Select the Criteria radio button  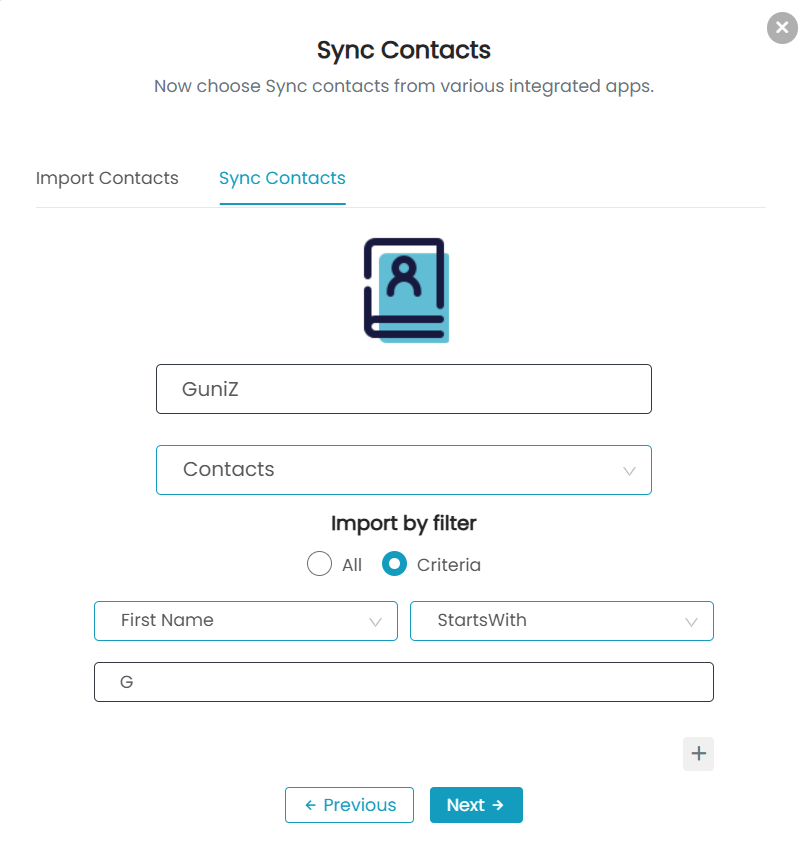[394, 564]
